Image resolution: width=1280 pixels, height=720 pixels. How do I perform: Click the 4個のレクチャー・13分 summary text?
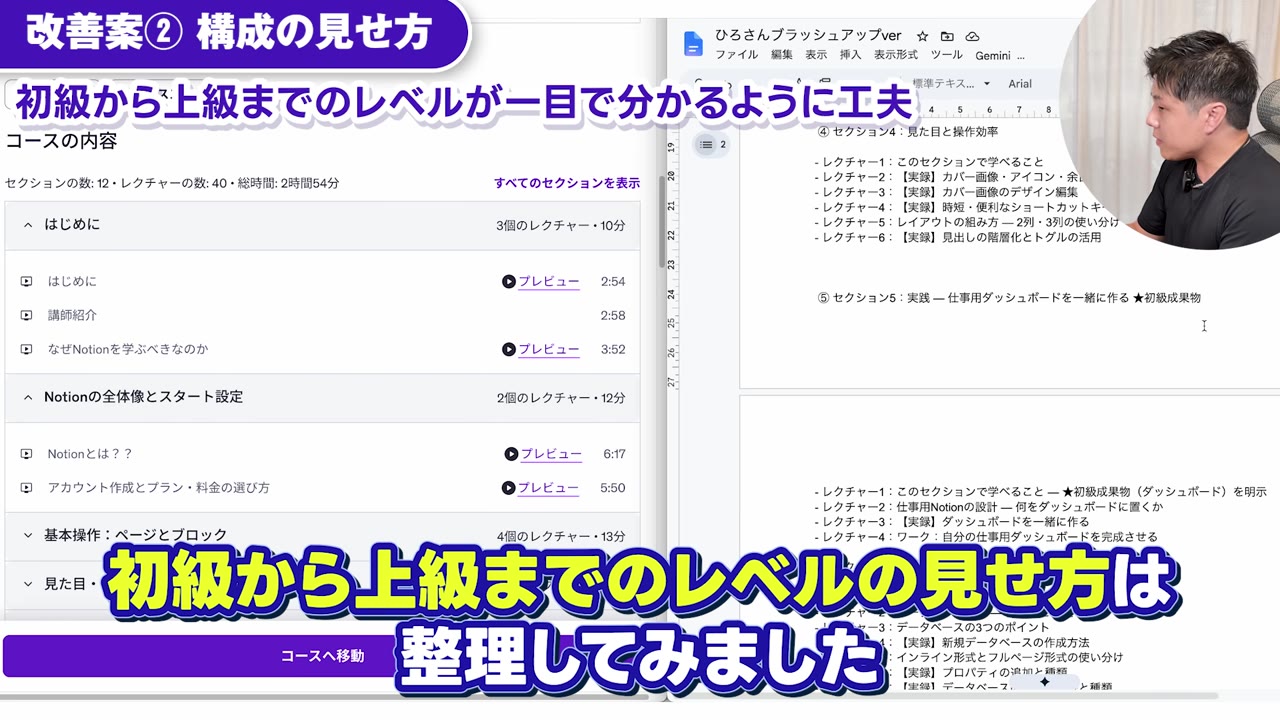pos(561,536)
